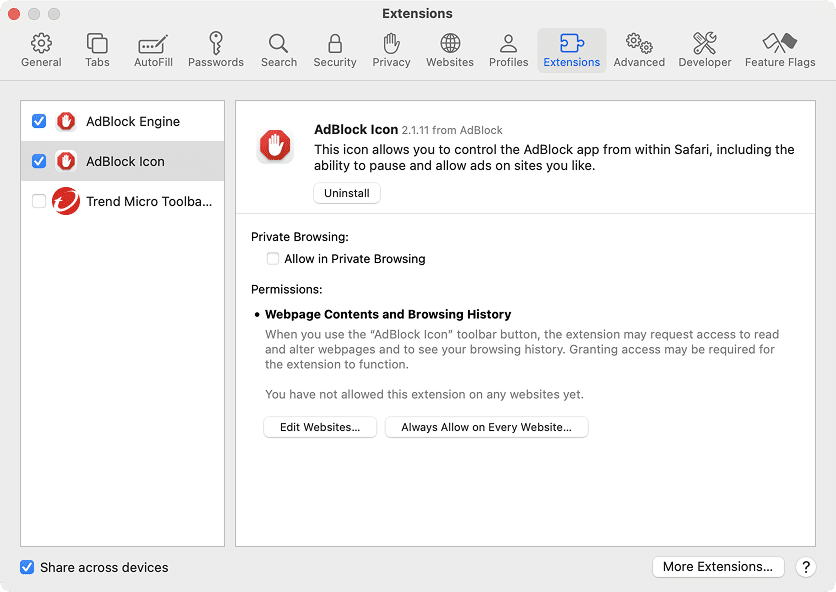Open the Feature Flags pane
The height and width of the screenshot is (592, 836).
click(x=779, y=48)
